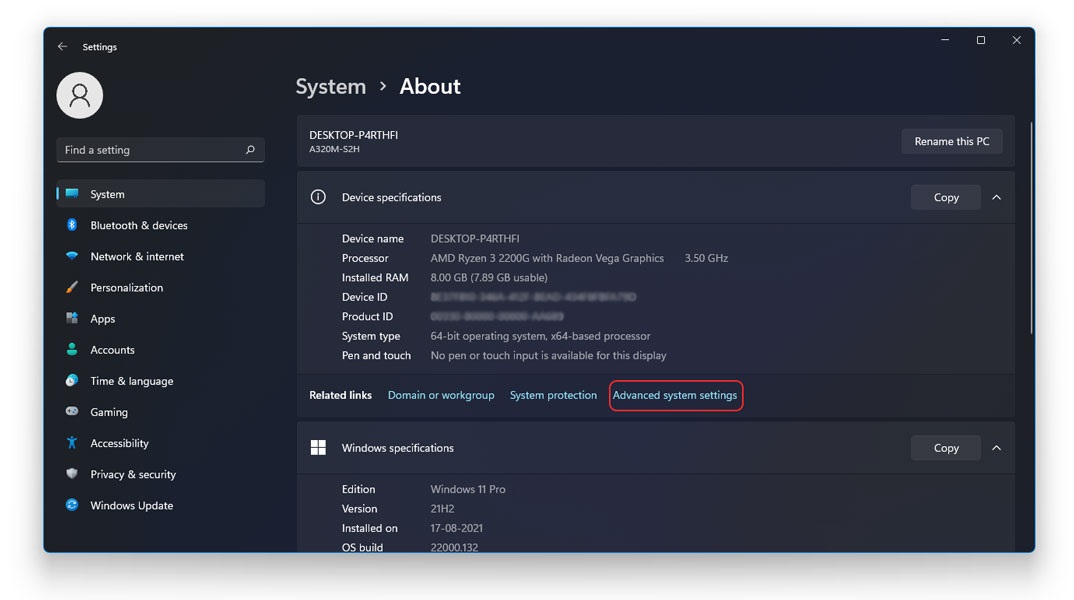Open Time & language settings
Viewport: 1074px width, 600px height.
[x=132, y=380]
